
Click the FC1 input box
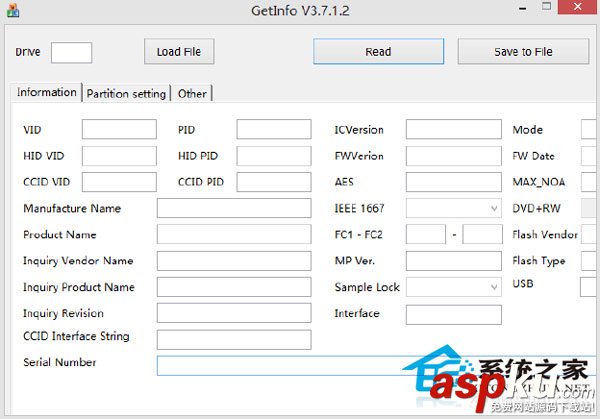(426, 234)
